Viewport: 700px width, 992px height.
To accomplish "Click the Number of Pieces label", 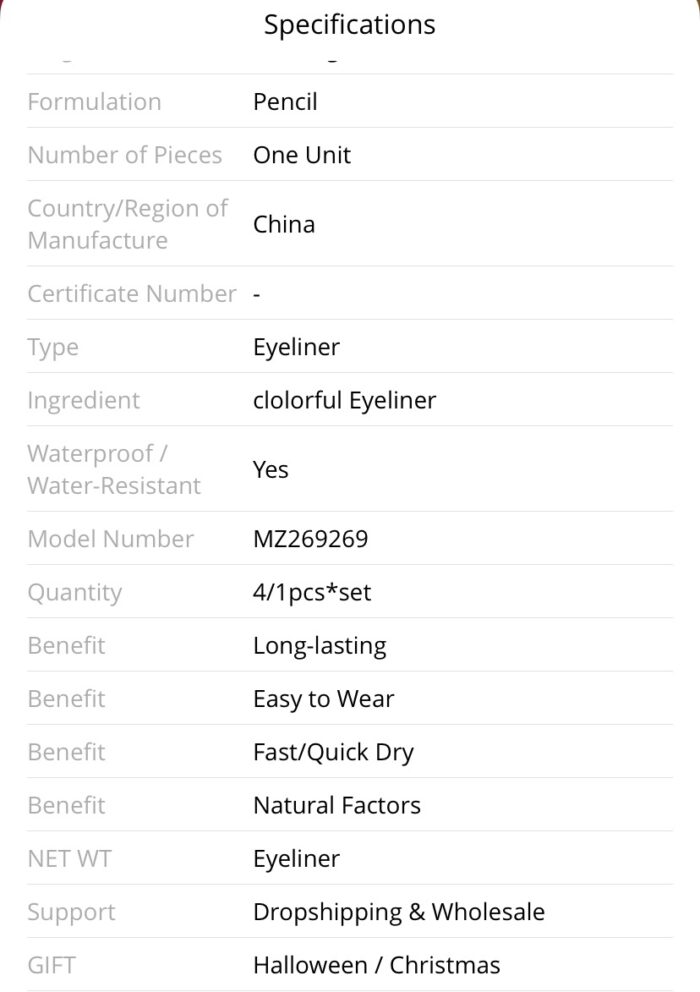I will click(x=125, y=155).
